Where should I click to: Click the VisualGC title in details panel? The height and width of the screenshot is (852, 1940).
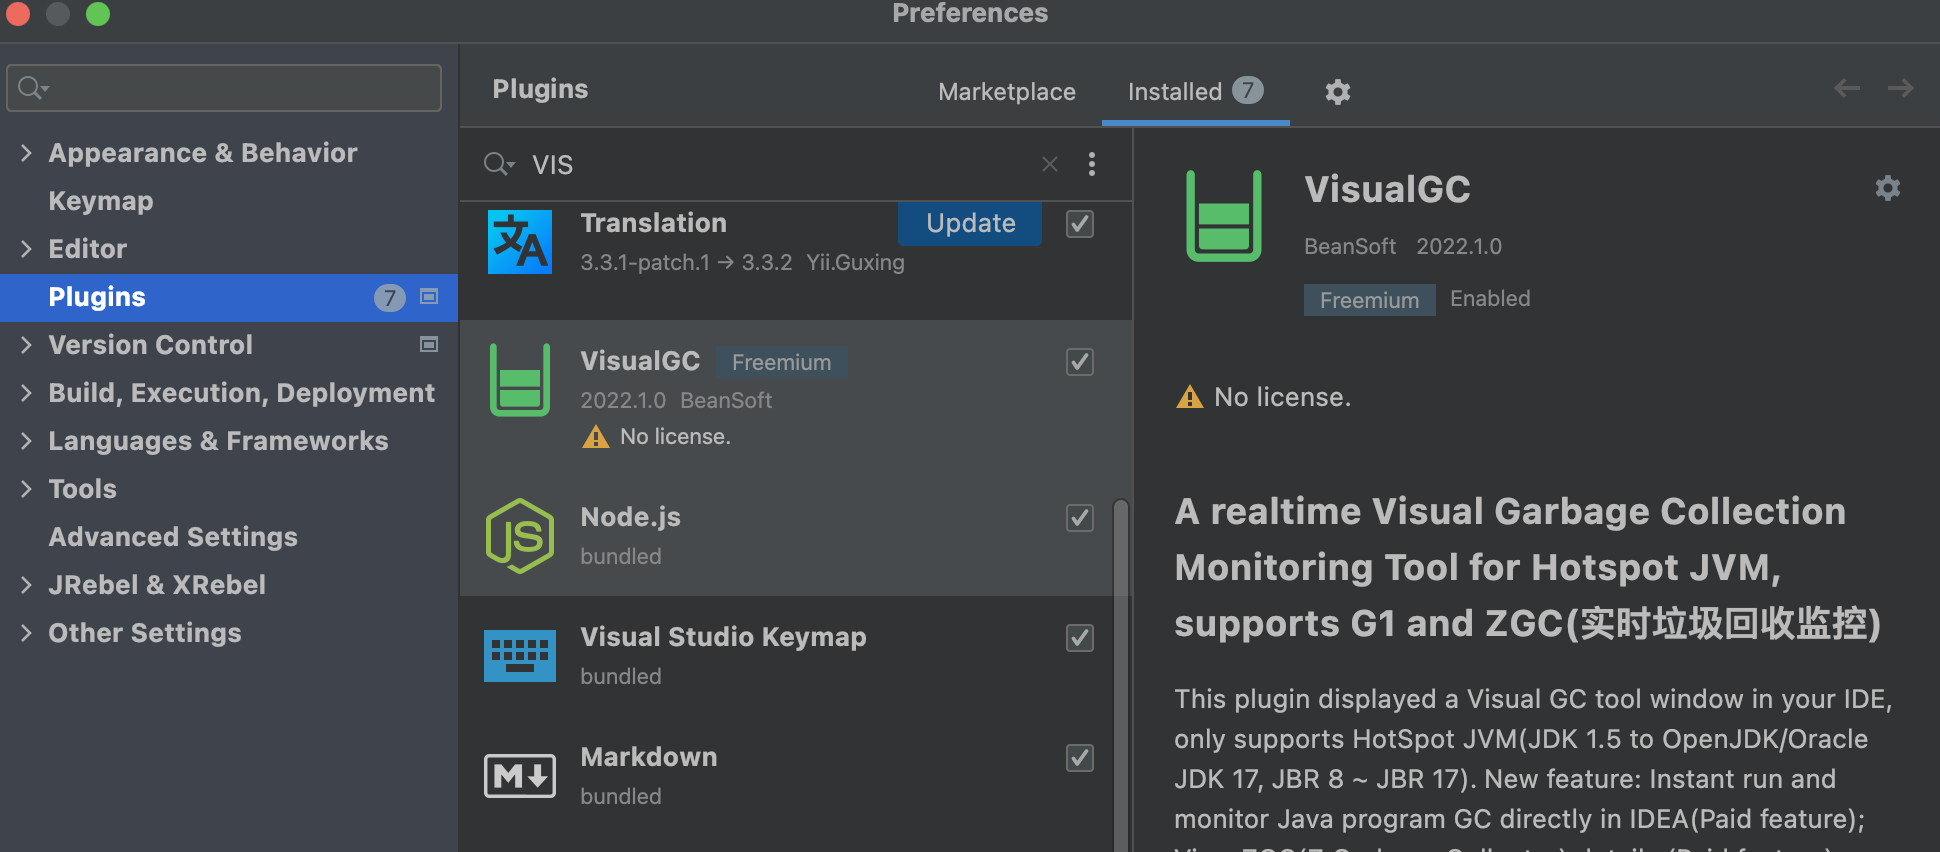click(1387, 189)
